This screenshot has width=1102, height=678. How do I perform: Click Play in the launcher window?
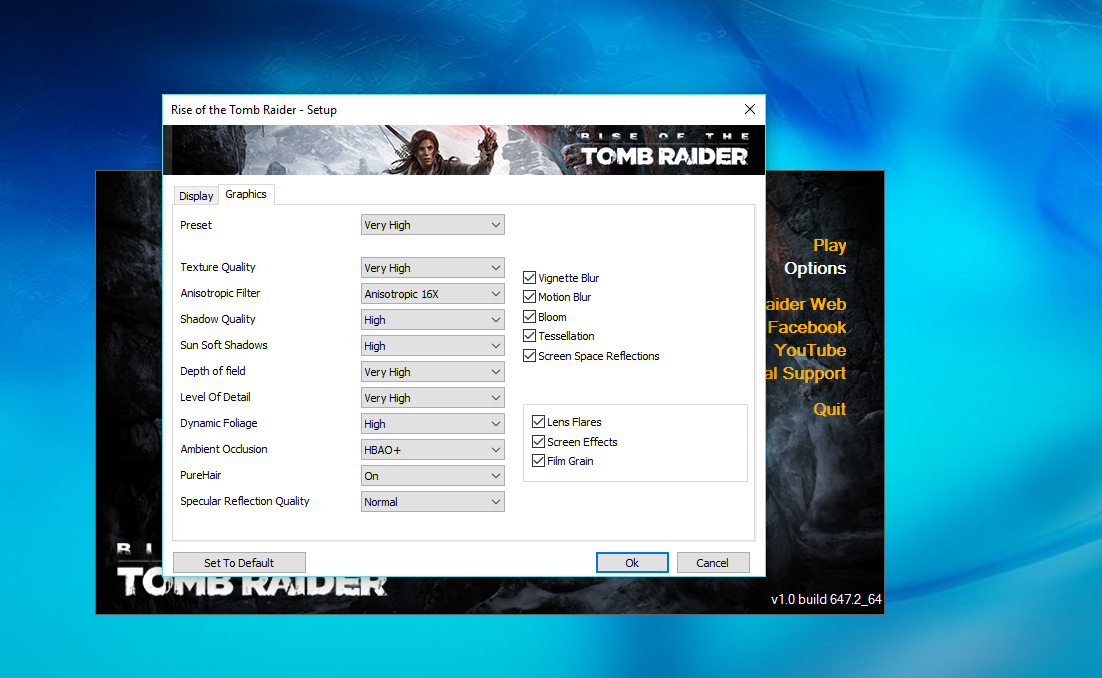pyautogui.click(x=829, y=245)
